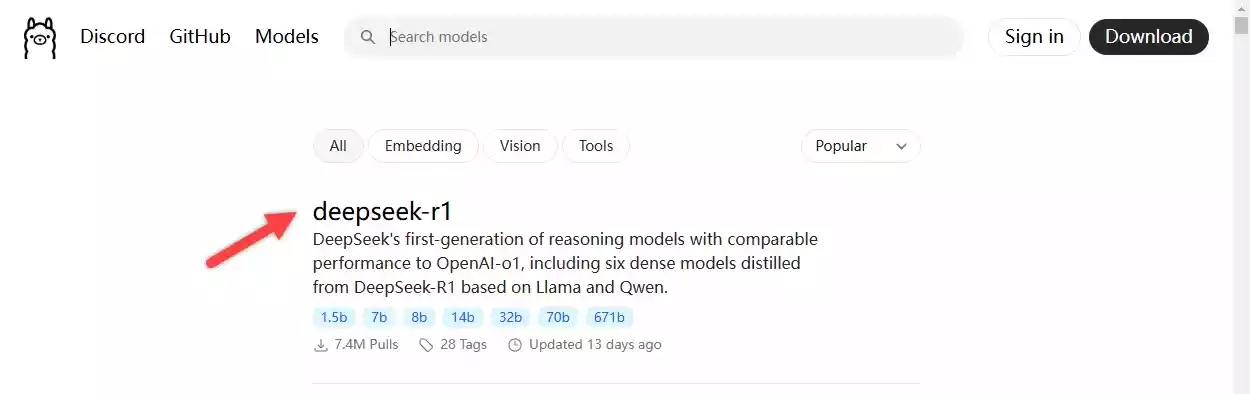Image resolution: width=1250 pixels, height=394 pixels.
Task: Open the Popular sort dropdown
Action: [x=860, y=146]
